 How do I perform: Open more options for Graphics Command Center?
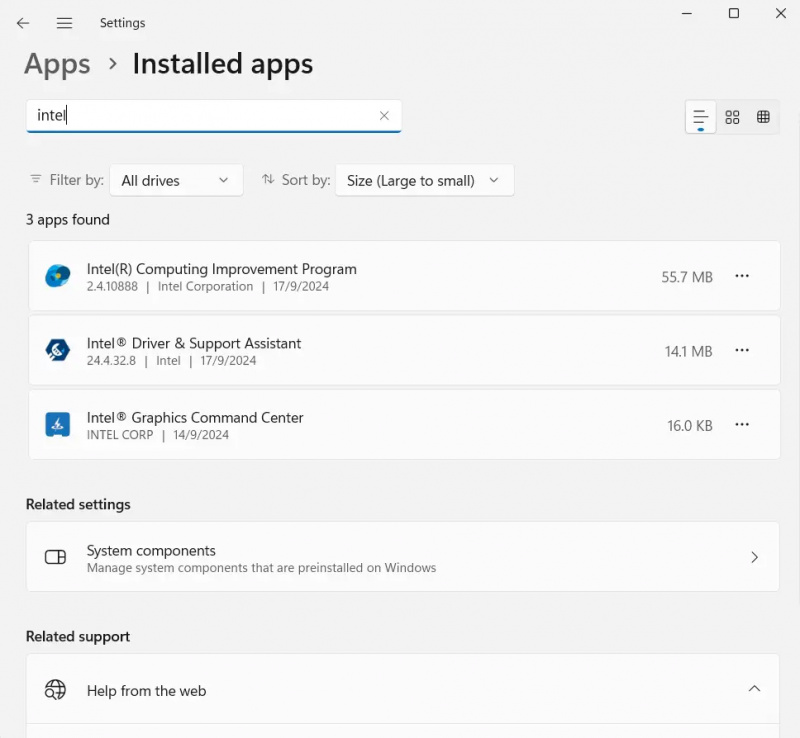(x=742, y=425)
